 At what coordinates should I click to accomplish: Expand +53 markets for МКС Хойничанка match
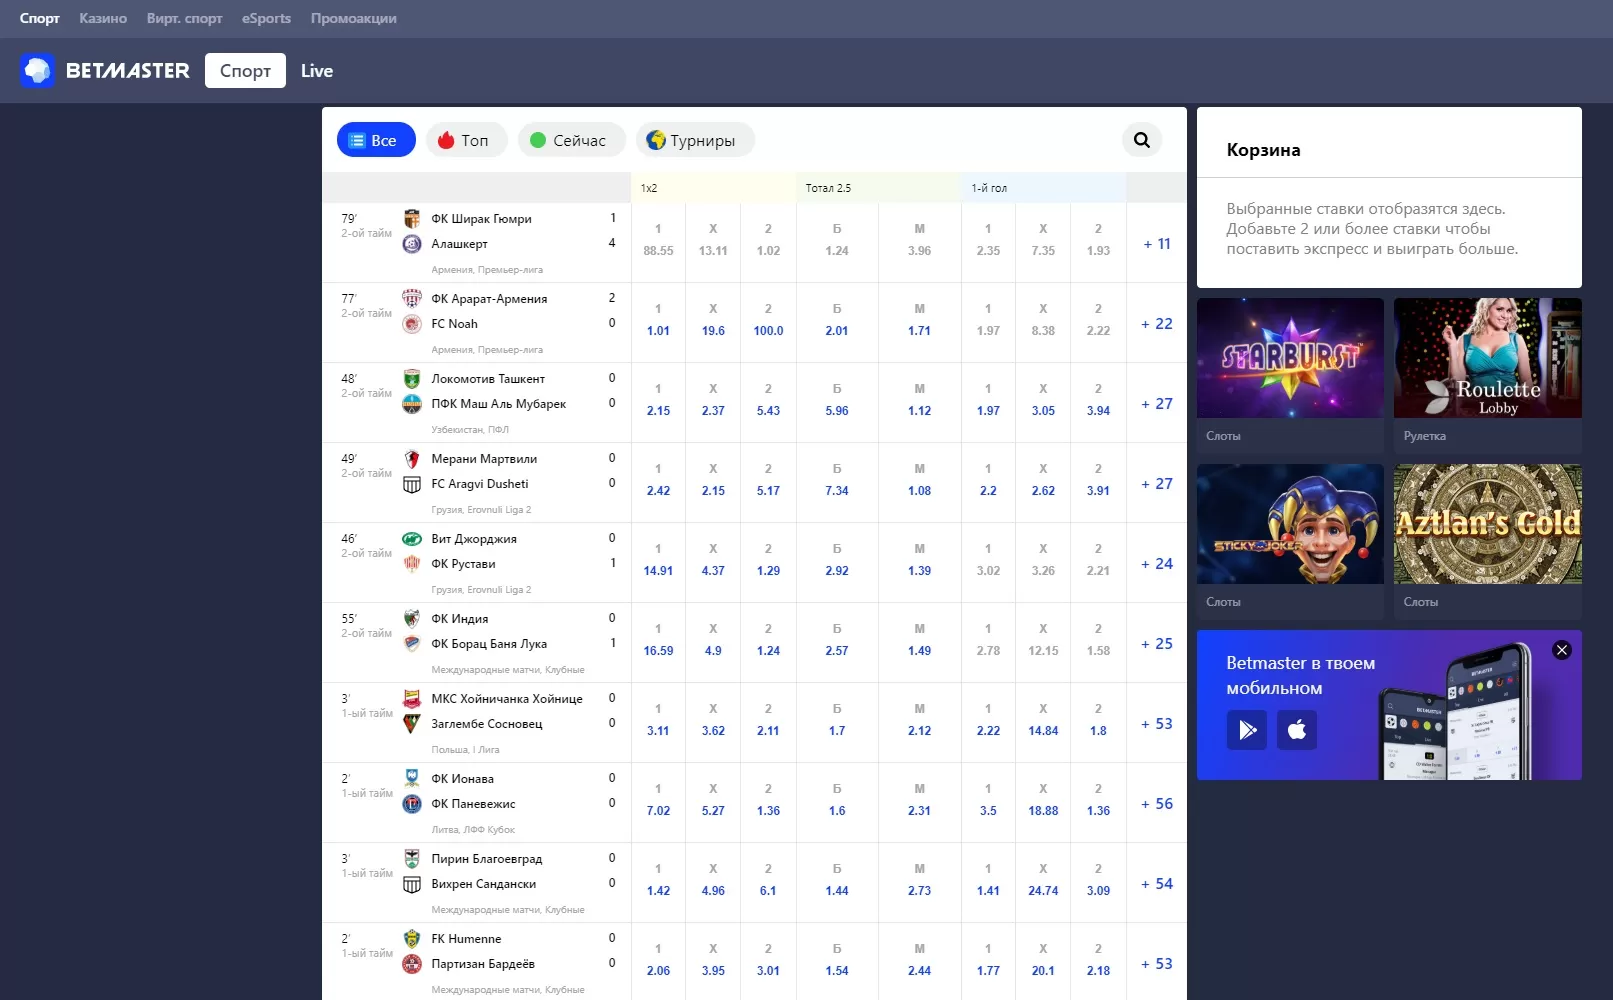pyautogui.click(x=1156, y=724)
